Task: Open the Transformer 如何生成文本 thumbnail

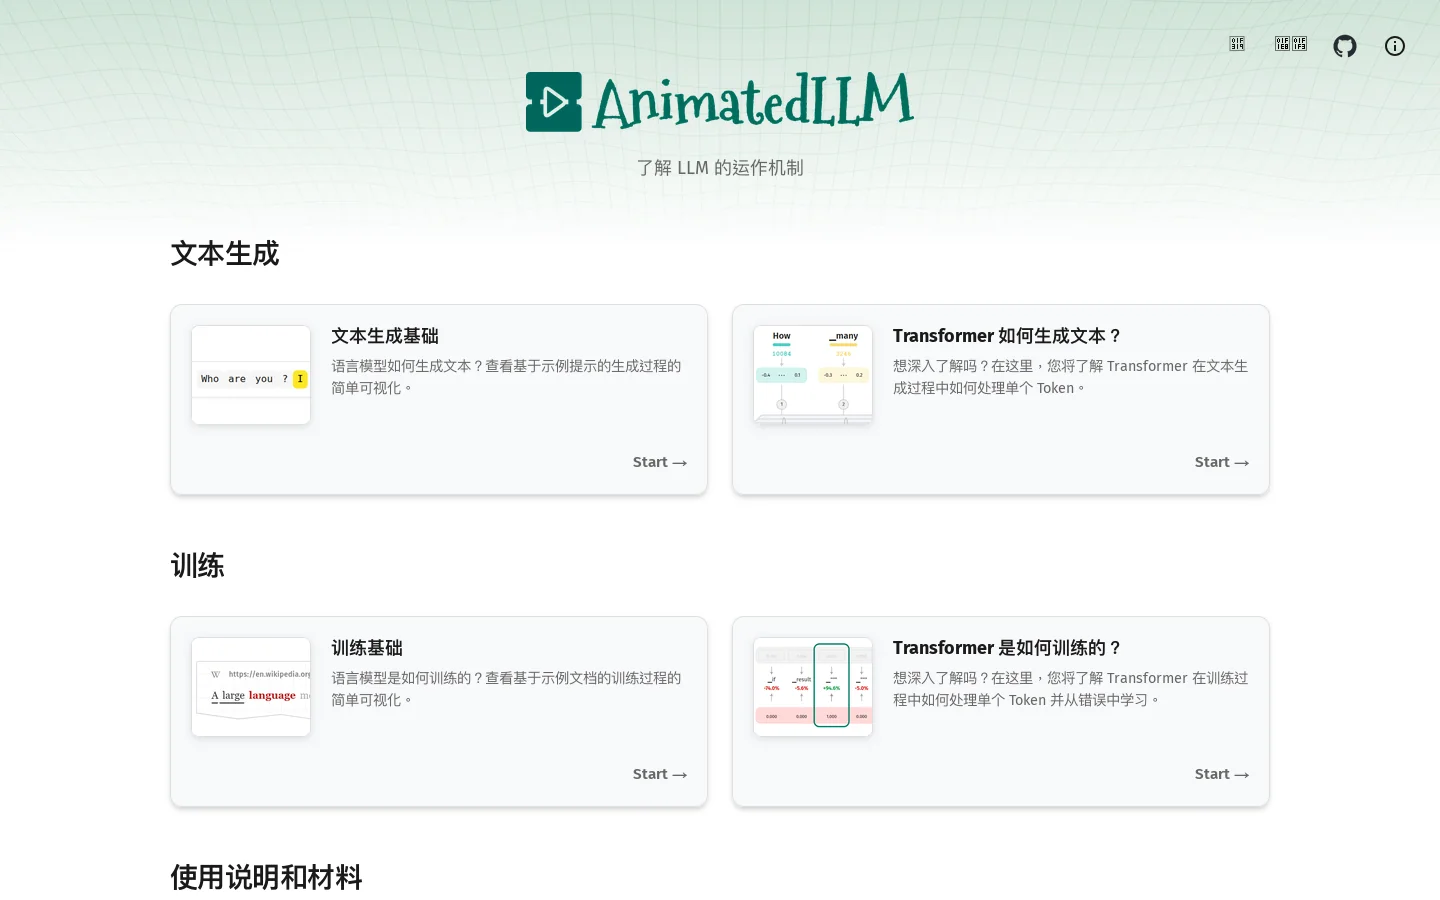Action: (813, 375)
